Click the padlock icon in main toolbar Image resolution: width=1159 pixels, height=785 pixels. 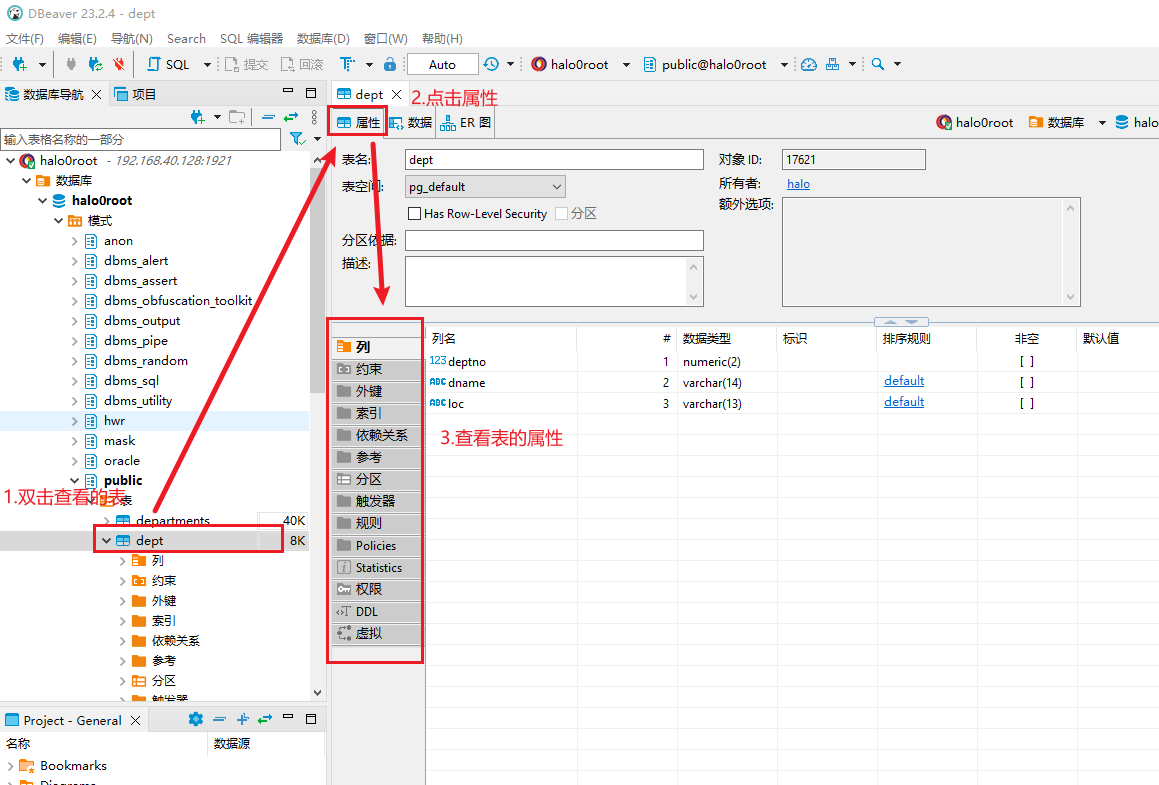click(x=390, y=64)
